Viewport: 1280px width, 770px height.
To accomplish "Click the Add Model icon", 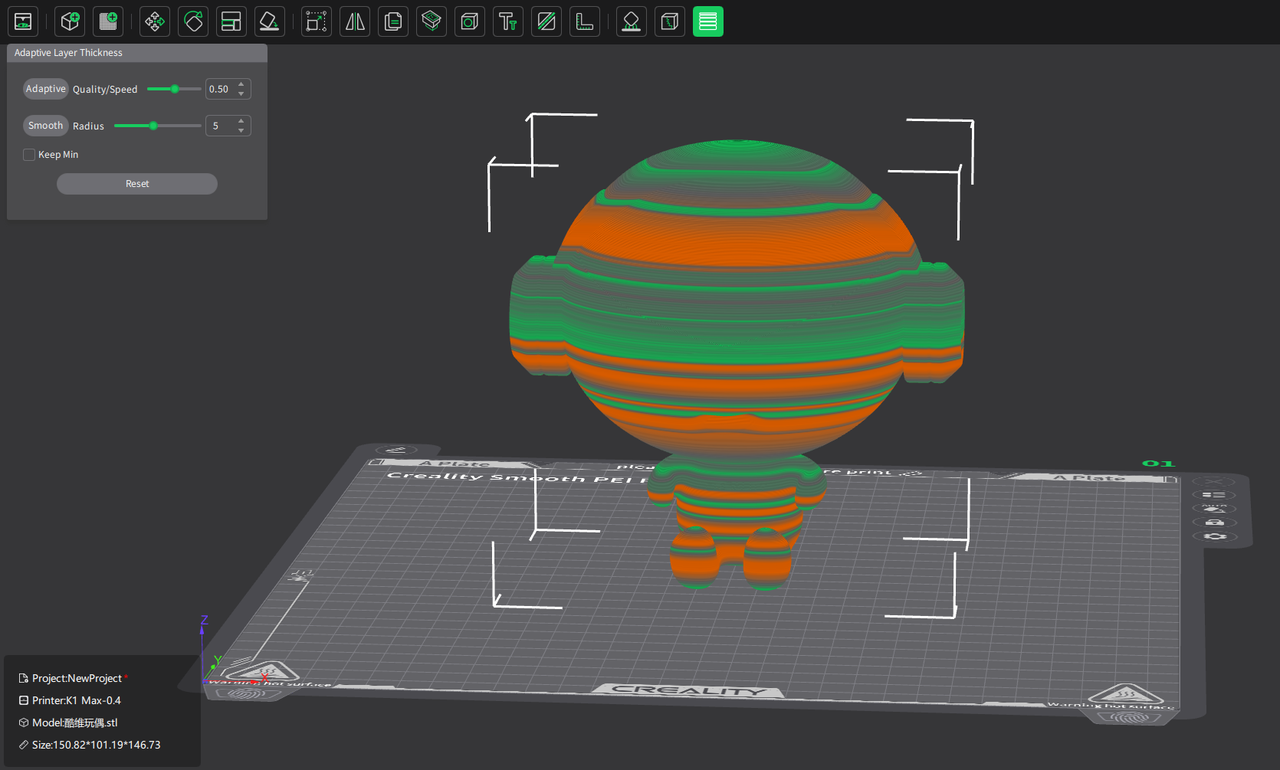I will [x=69, y=21].
